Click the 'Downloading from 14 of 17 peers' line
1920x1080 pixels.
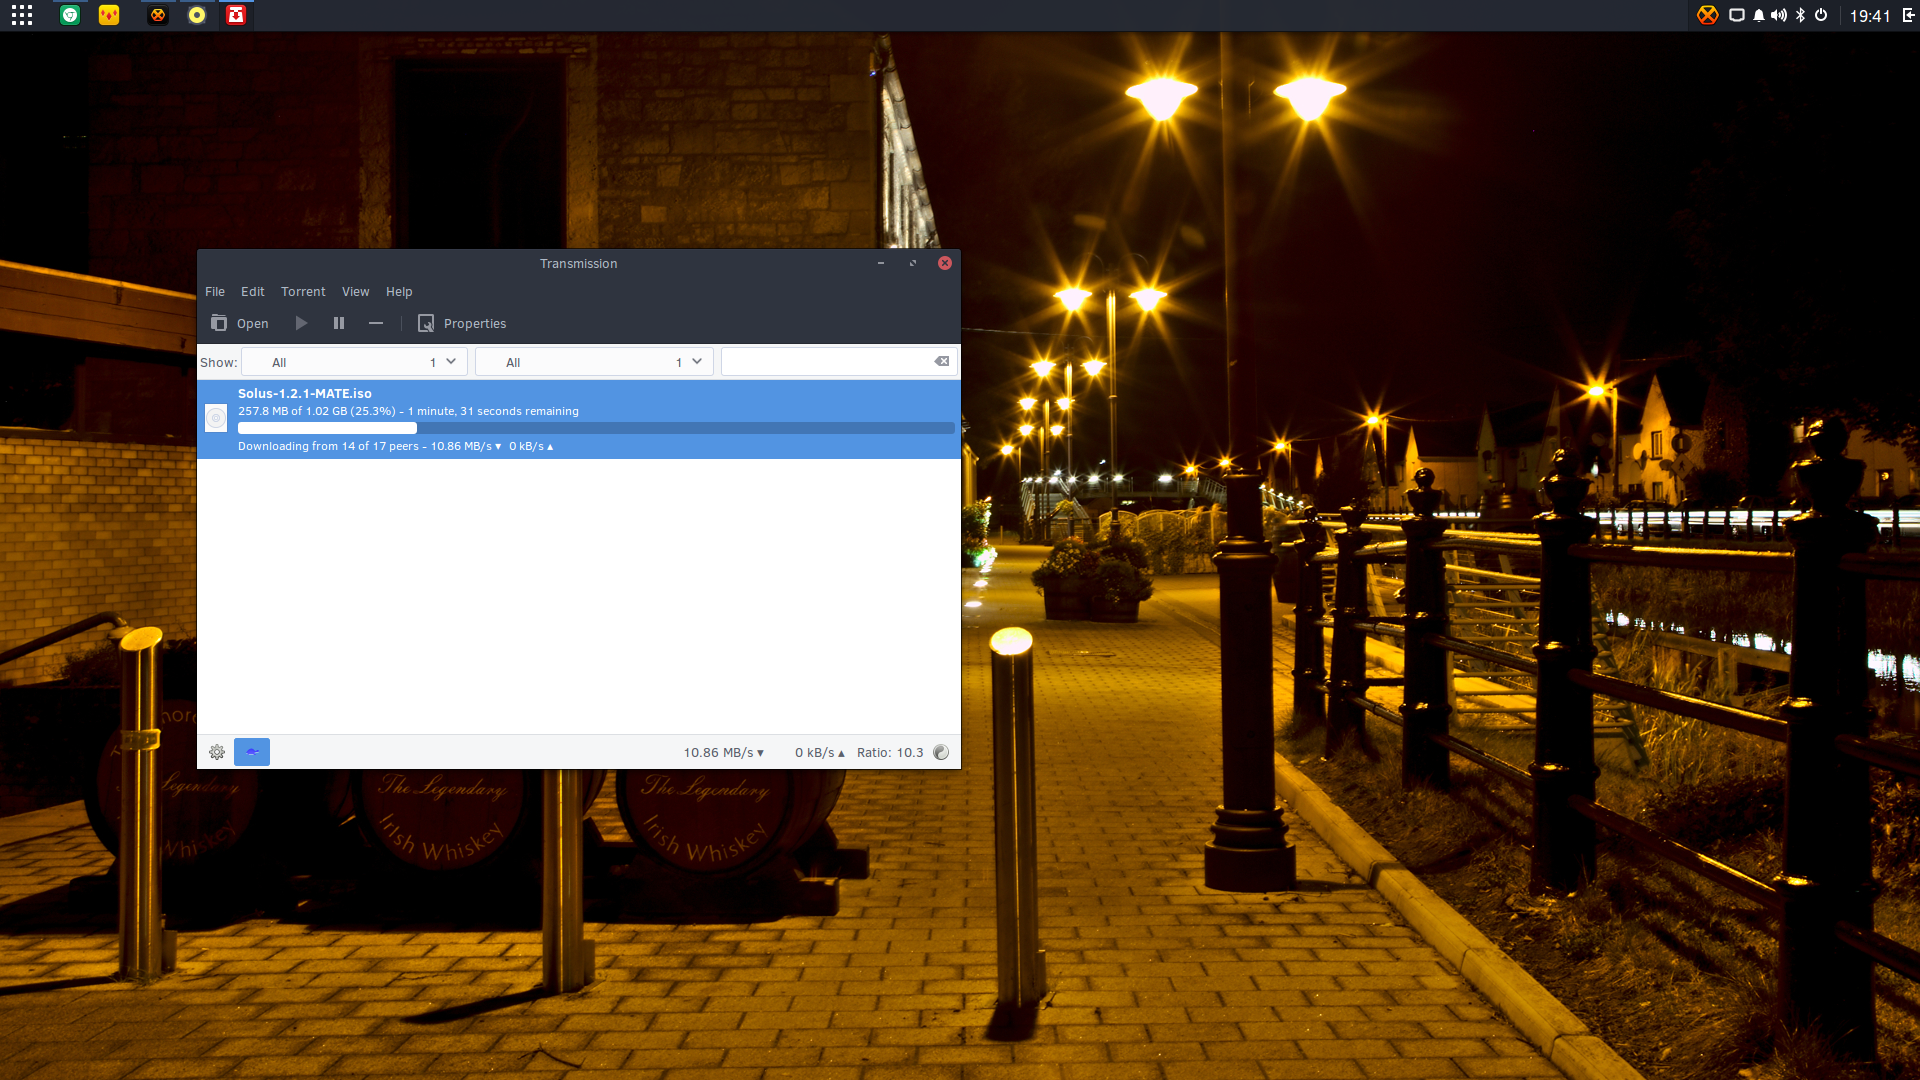[x=396, y=446]
